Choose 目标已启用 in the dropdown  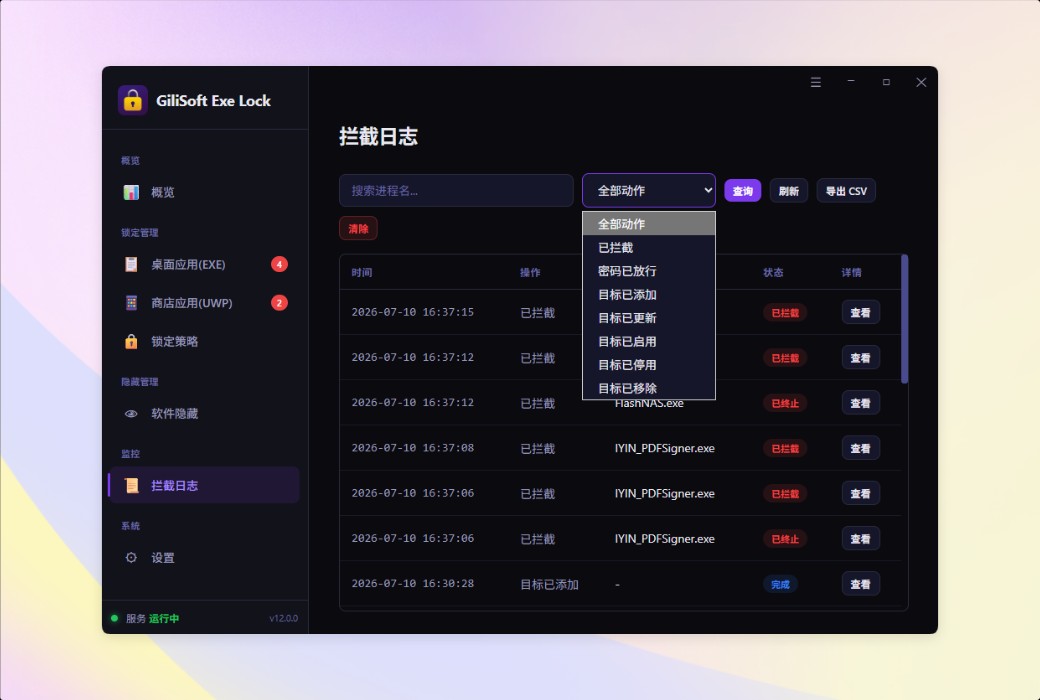(649, 341)
